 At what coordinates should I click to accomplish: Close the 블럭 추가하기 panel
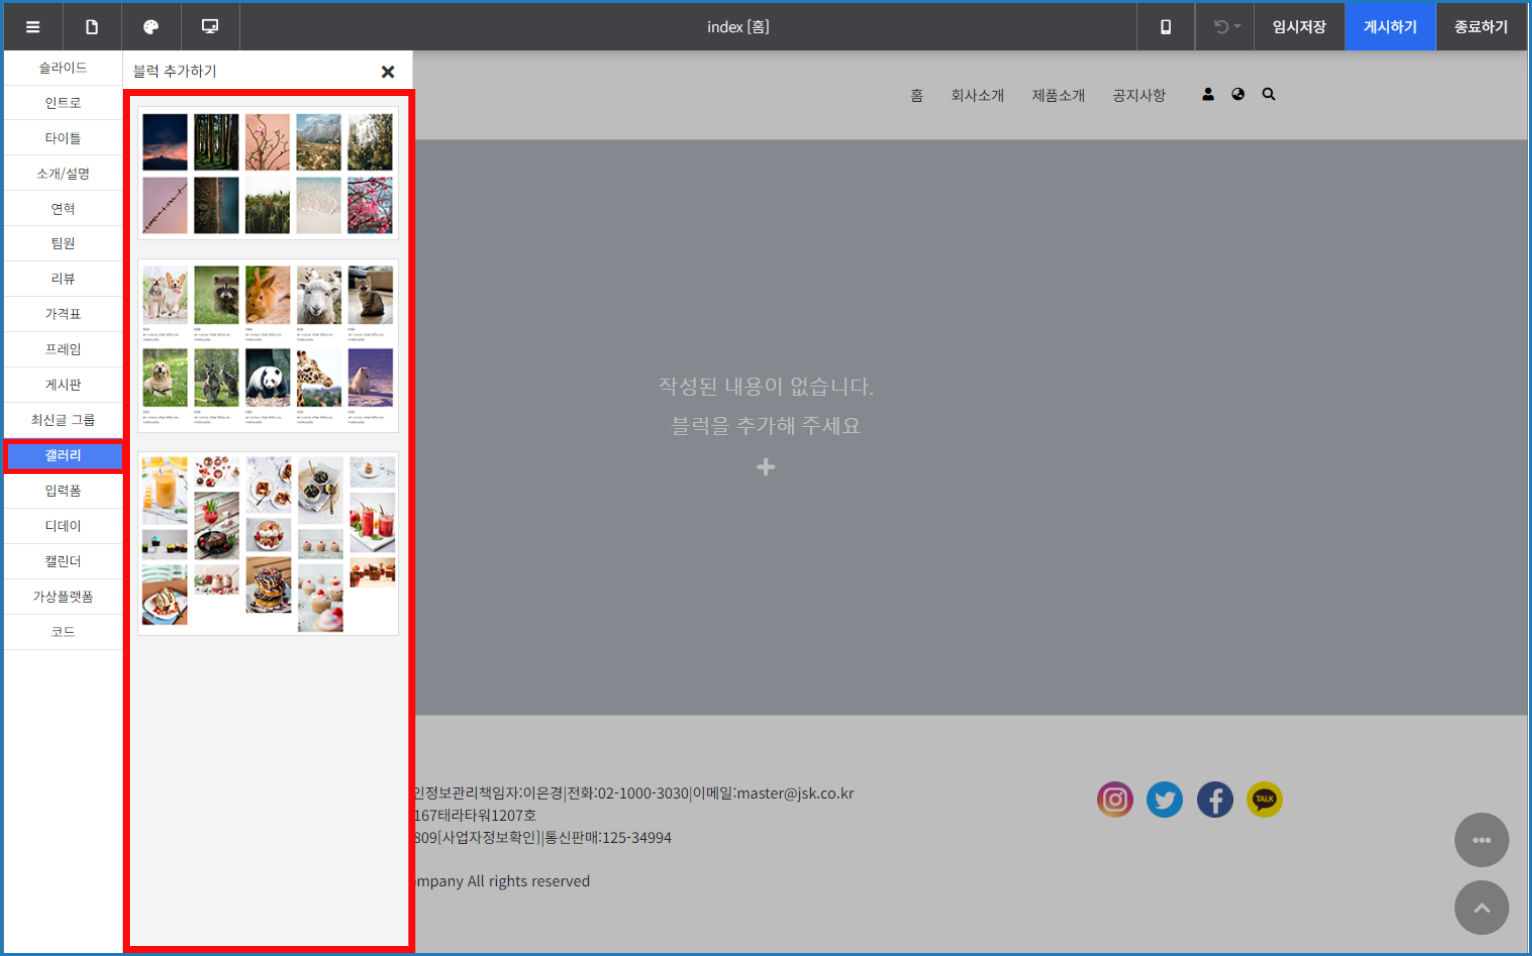pyautogui.click(x=388, y=72)
